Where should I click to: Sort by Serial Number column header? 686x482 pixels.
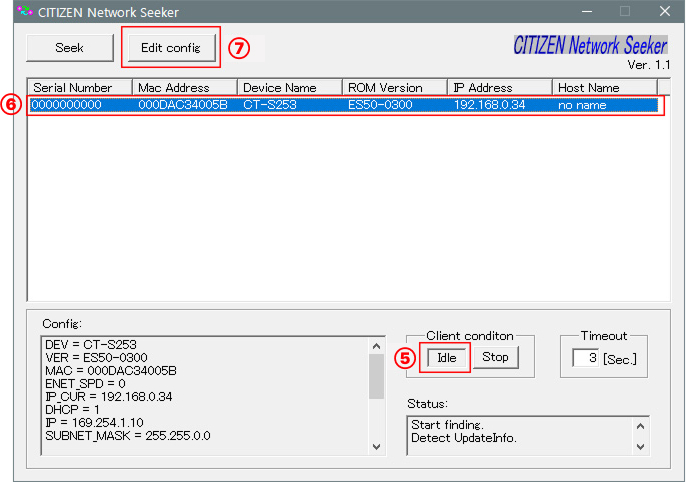pos(79,87)
